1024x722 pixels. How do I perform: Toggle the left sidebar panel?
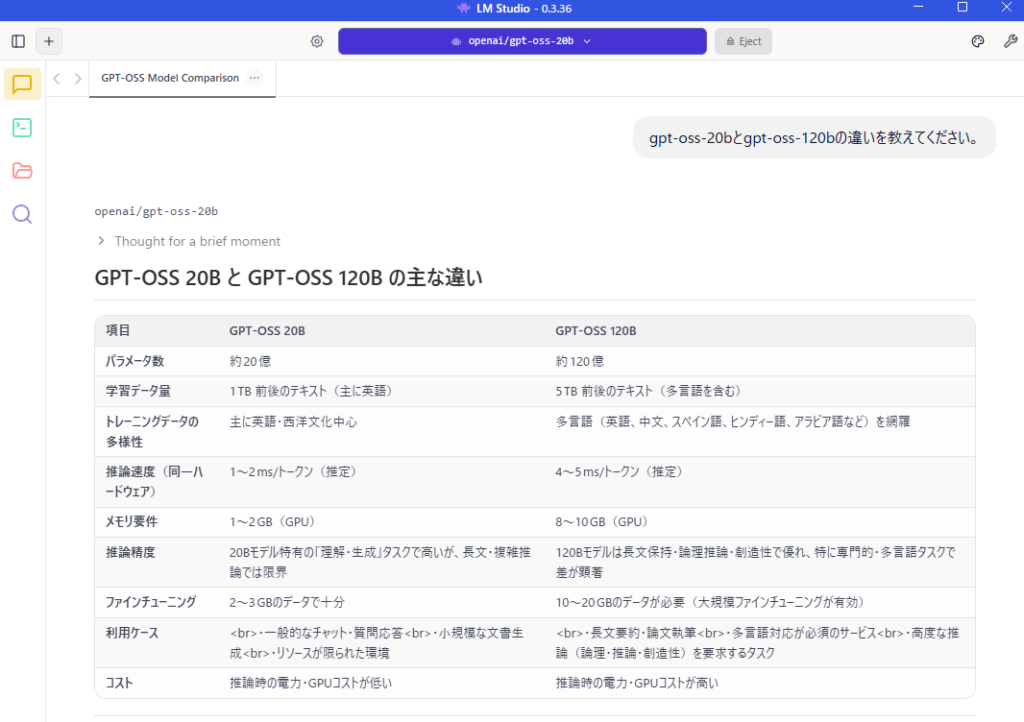tap(18, 41)
